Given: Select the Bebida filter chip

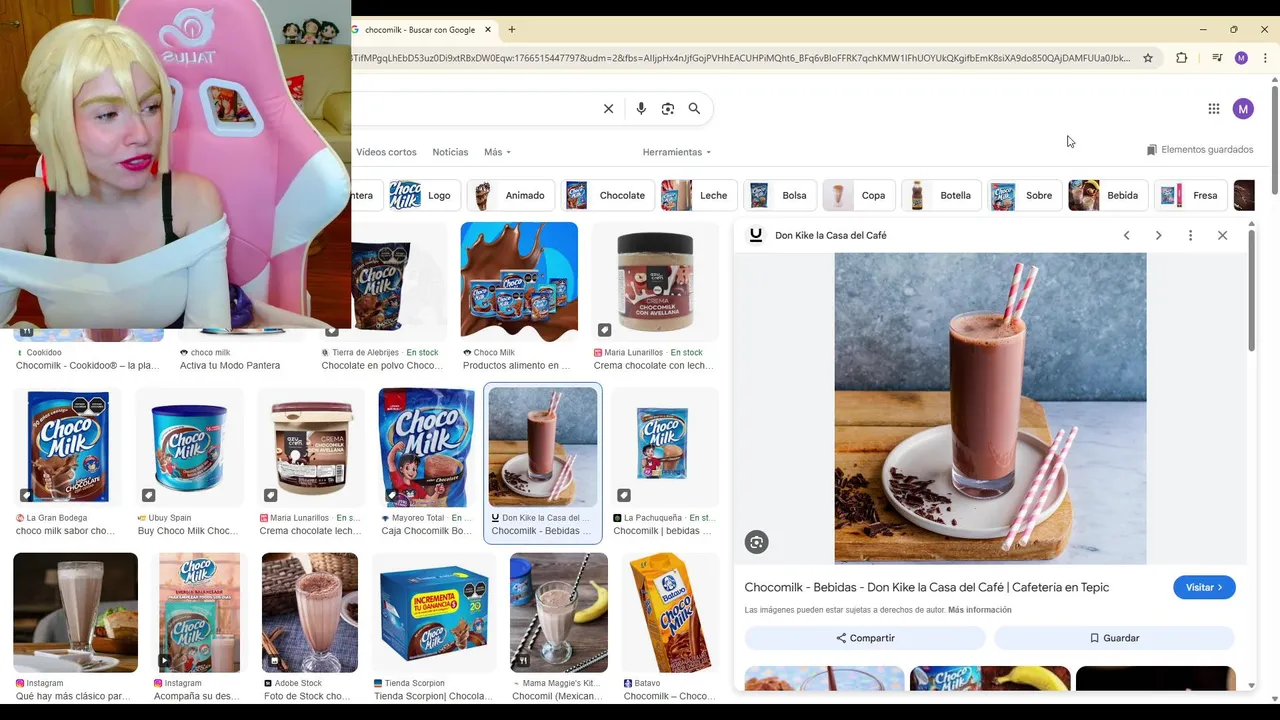Looking at the screenshot, I should (1107, 195).
